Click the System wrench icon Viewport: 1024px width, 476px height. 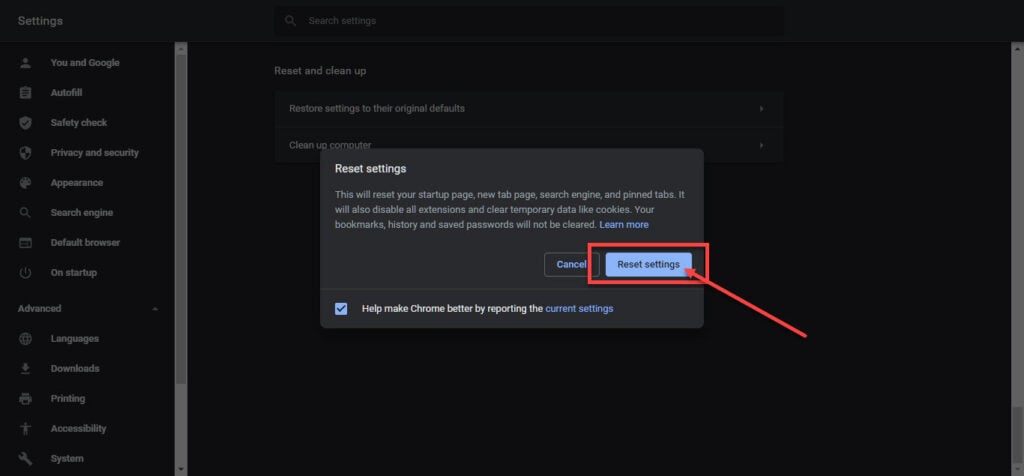pyautogui.click(x=25, y=458)
